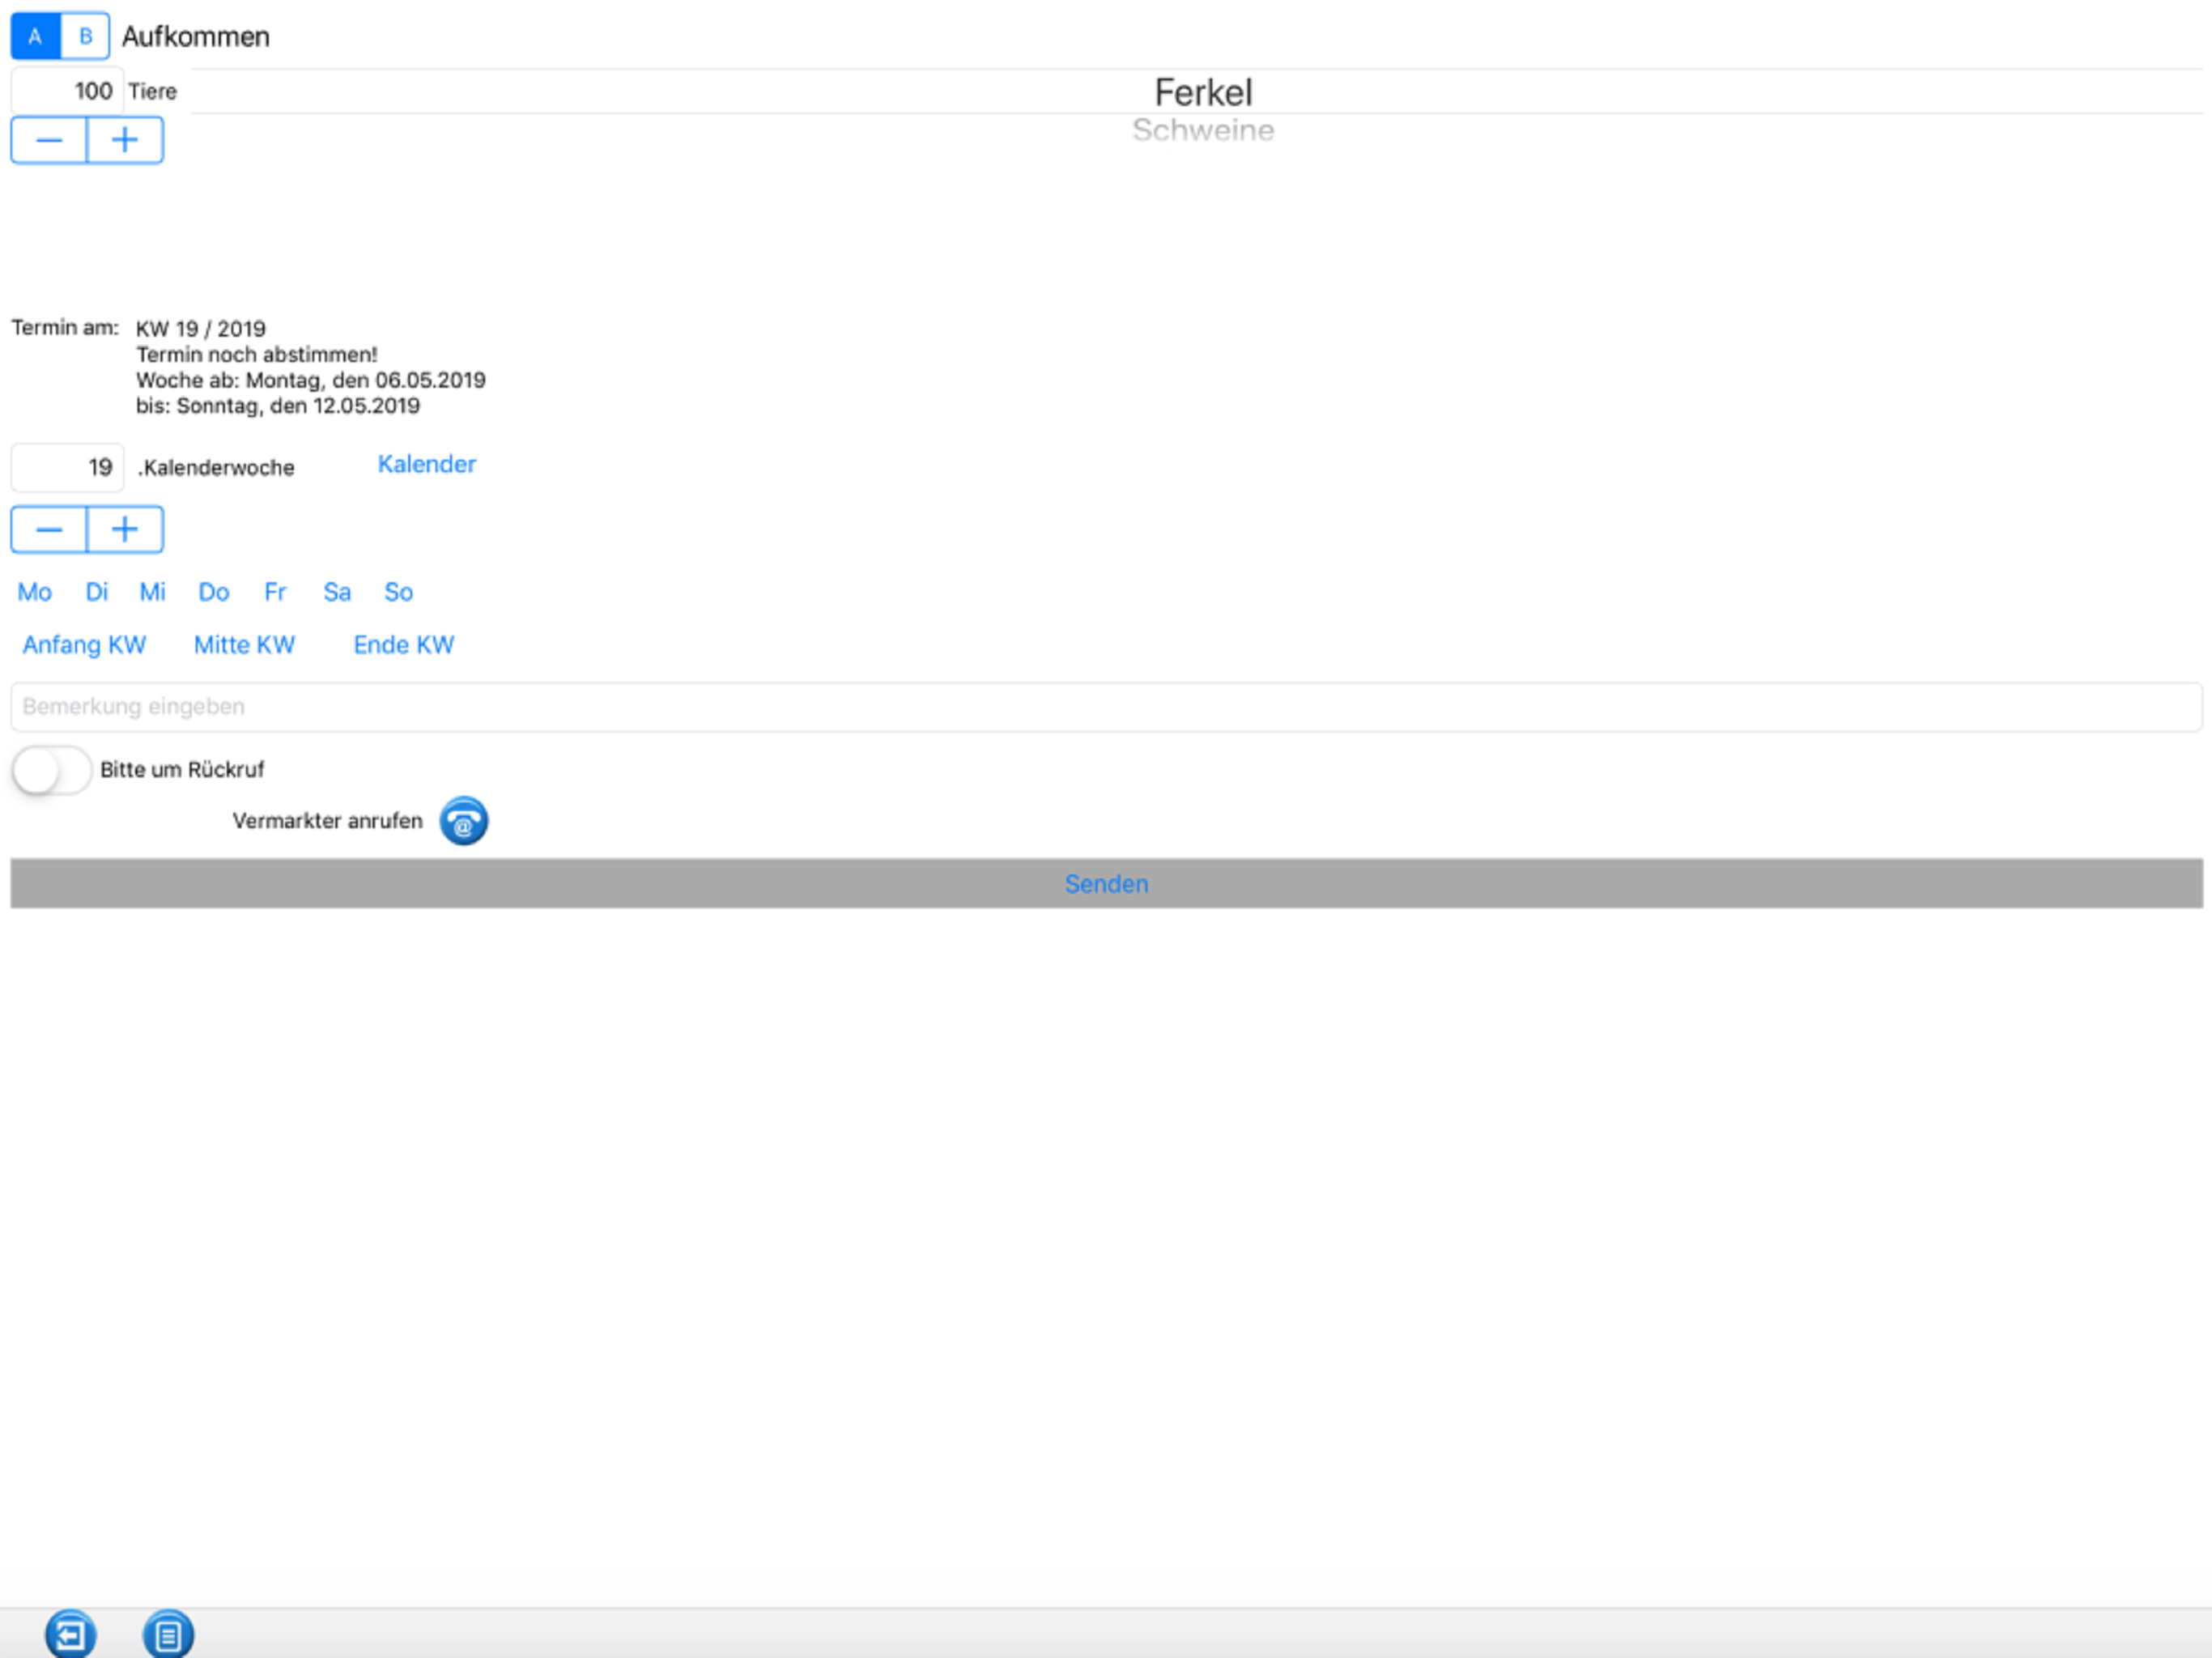The height and width of the screenshot is (1658, 2212).
Task: Select segment B for Aufkommen
Action: [85, 37]
